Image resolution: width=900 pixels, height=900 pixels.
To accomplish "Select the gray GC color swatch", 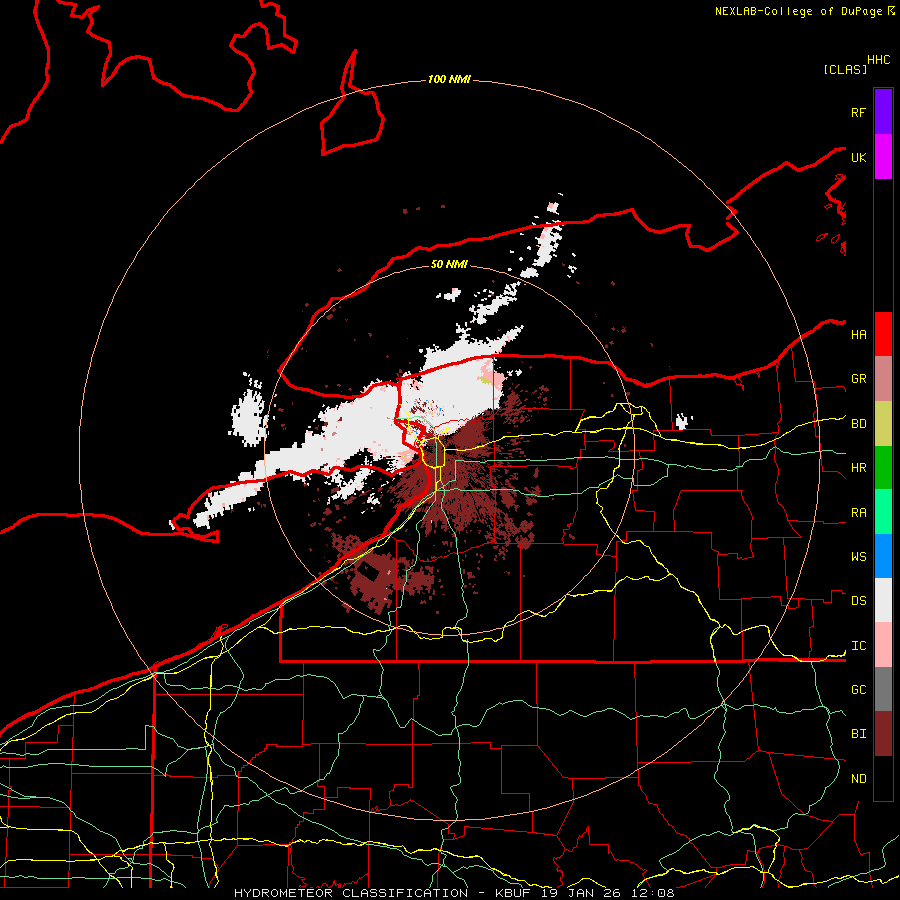I will click(x=883, y=689).
